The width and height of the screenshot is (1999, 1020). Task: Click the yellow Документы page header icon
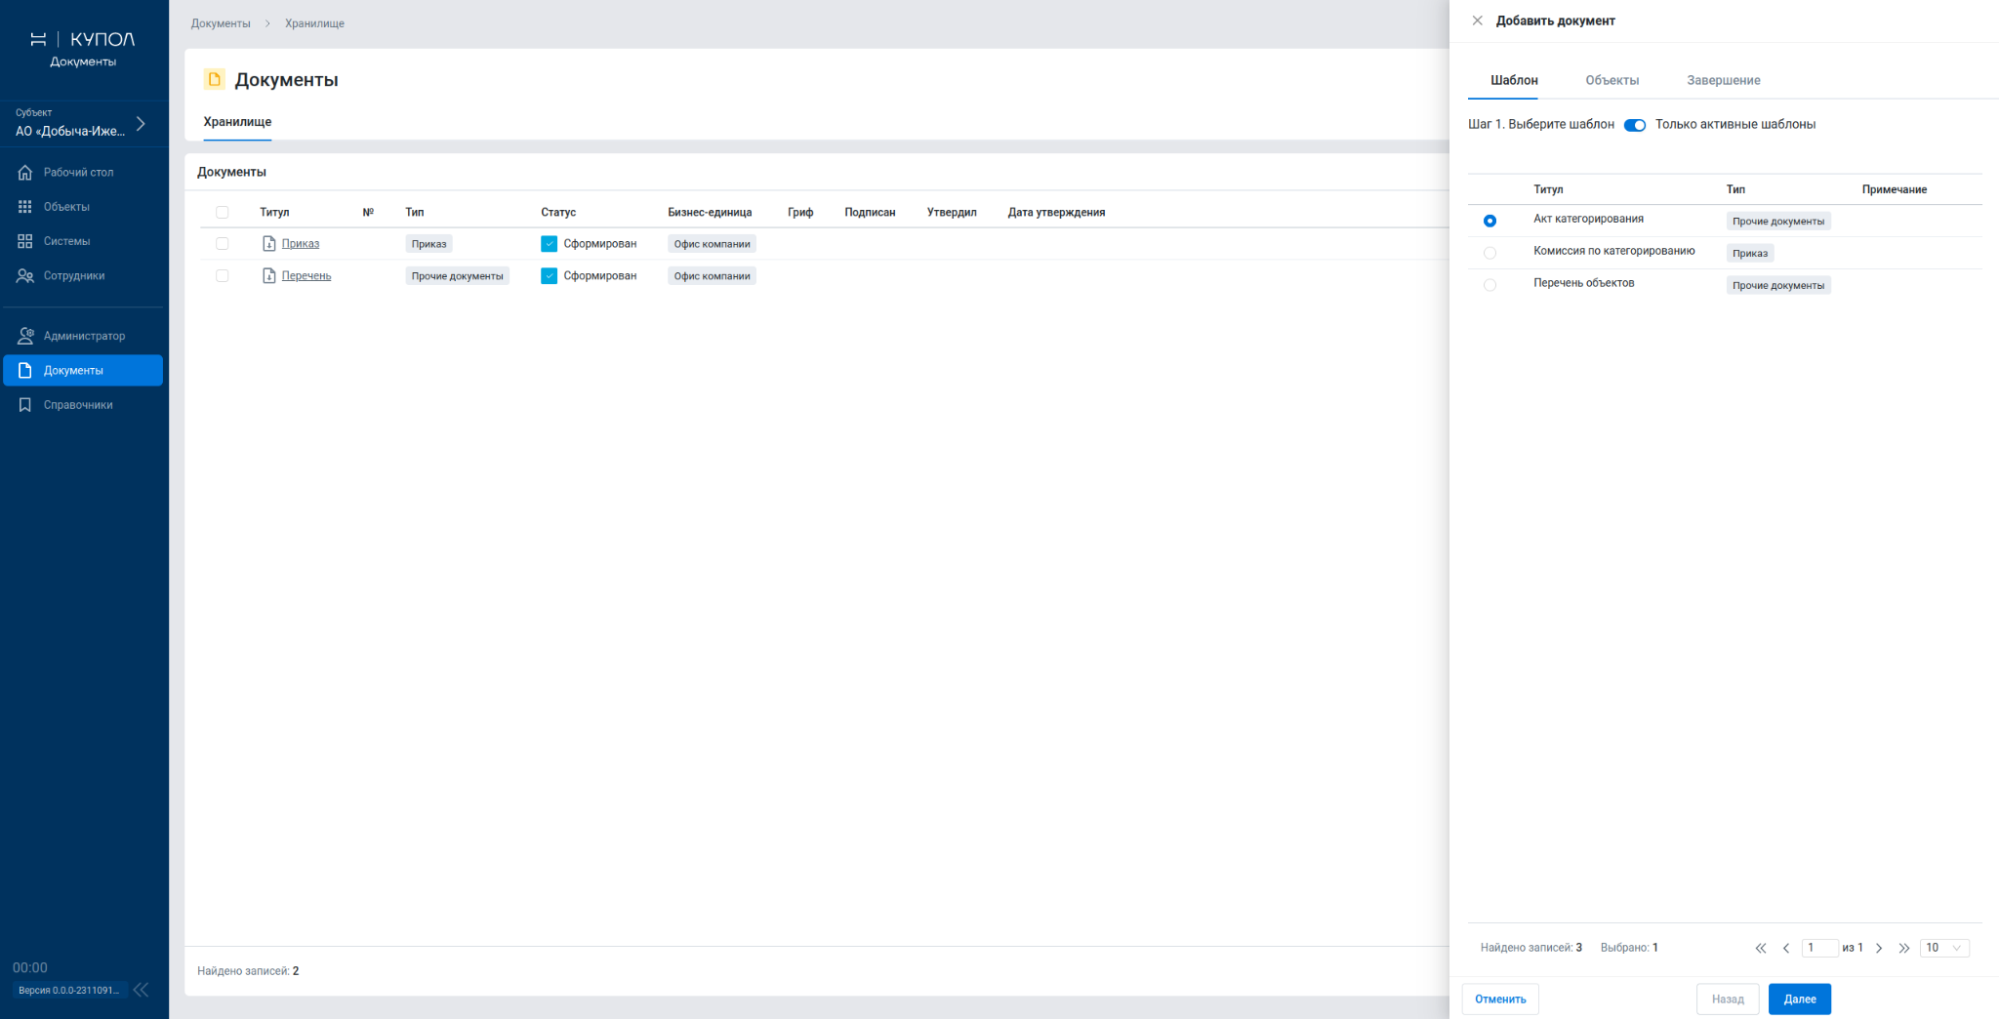point(214,79)
